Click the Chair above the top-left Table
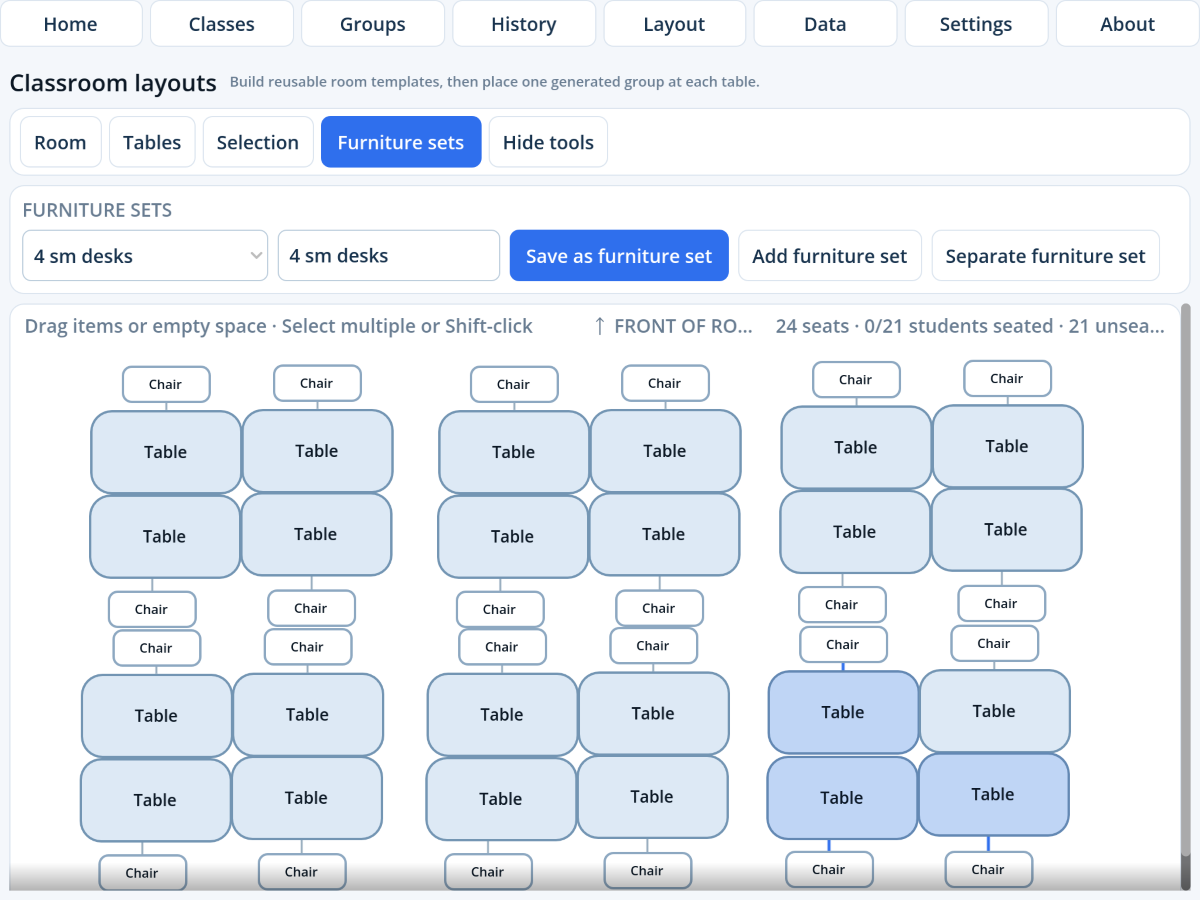 (x=166, y=384)
